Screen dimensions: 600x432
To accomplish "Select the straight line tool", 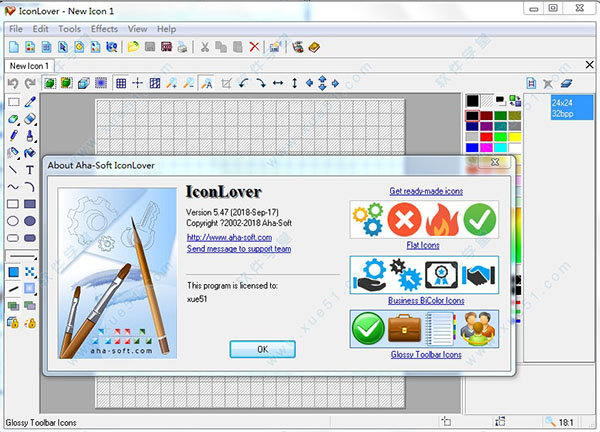I will [x=13, y=170].
